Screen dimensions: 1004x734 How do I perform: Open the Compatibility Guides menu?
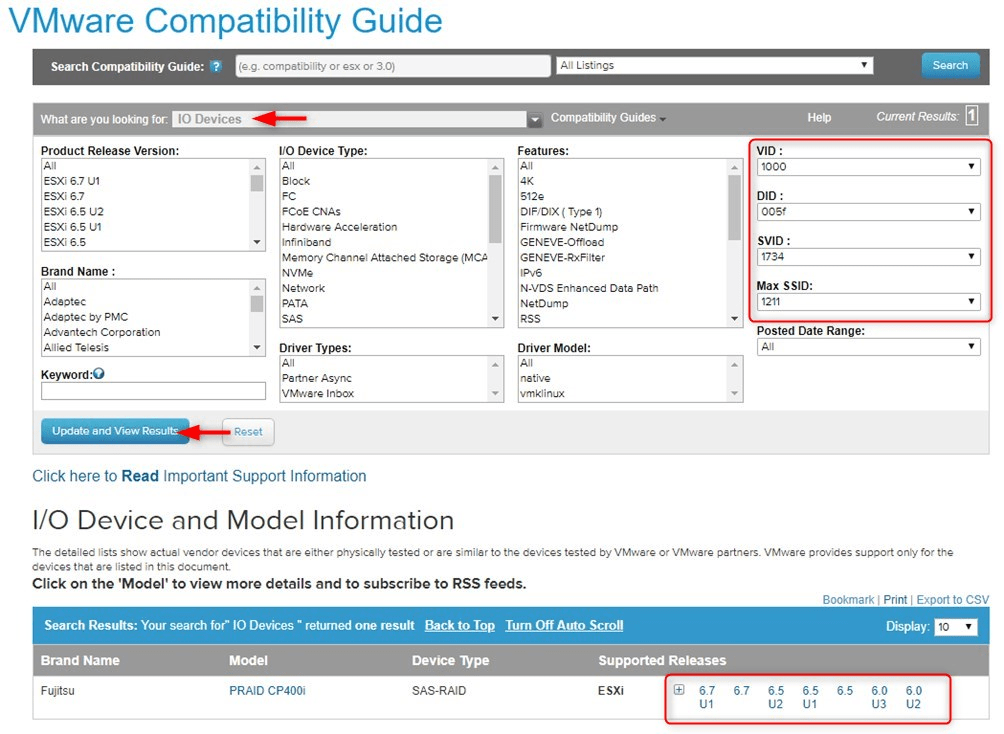tap(608, 118)
